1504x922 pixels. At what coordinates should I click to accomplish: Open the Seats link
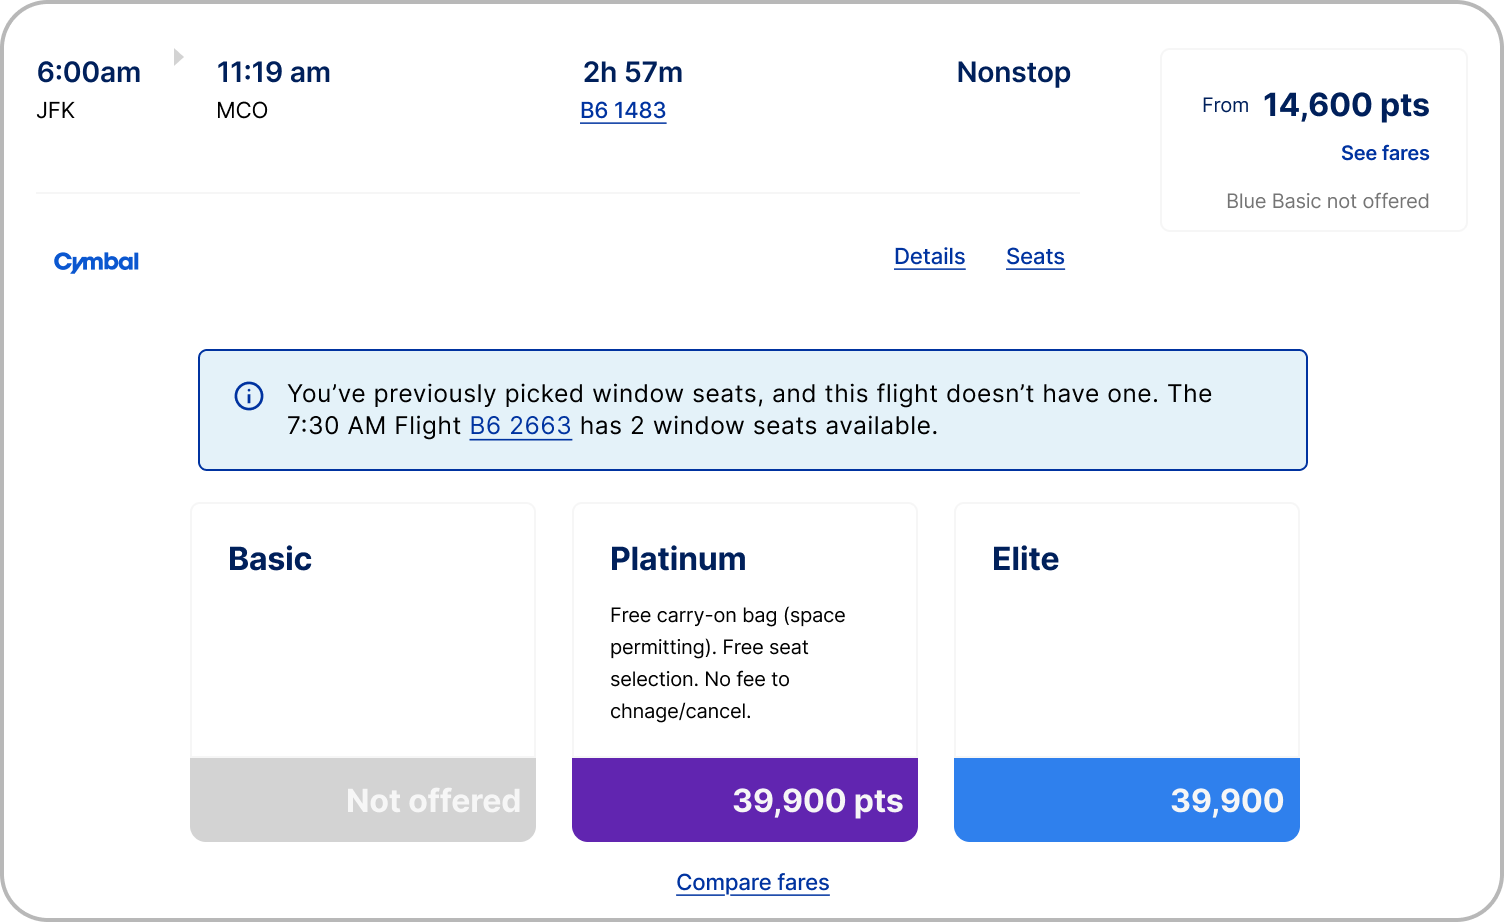pos(1035,257)
